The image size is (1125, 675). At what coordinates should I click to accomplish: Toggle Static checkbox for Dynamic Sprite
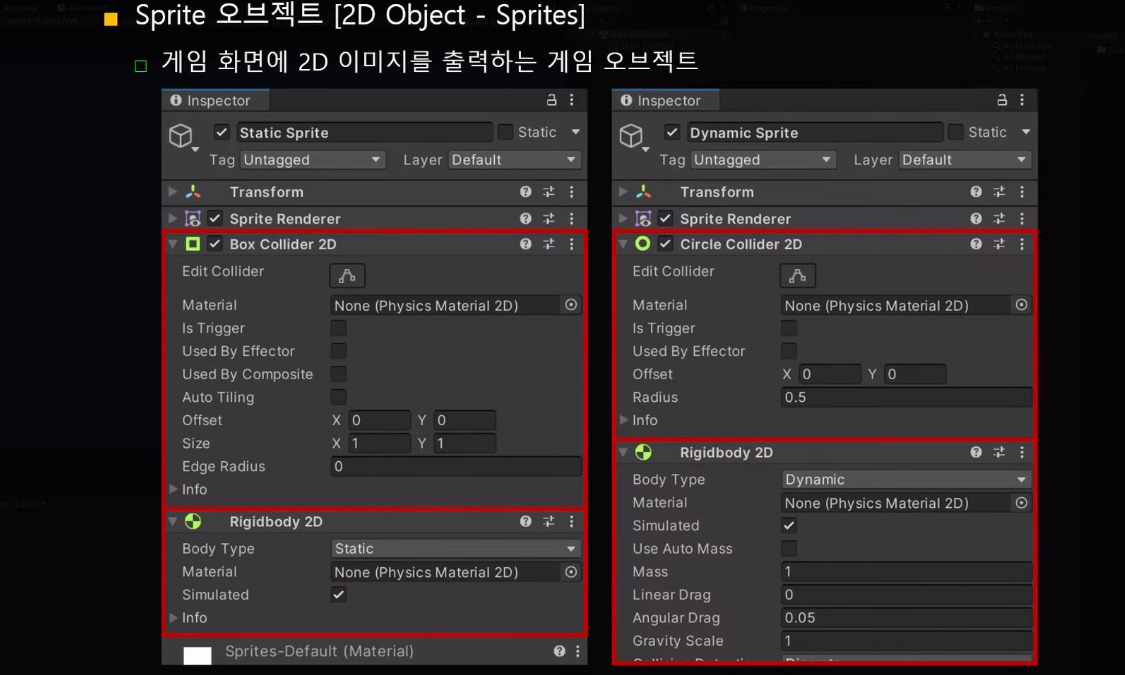pyautogui.click(x=956, y=132)
